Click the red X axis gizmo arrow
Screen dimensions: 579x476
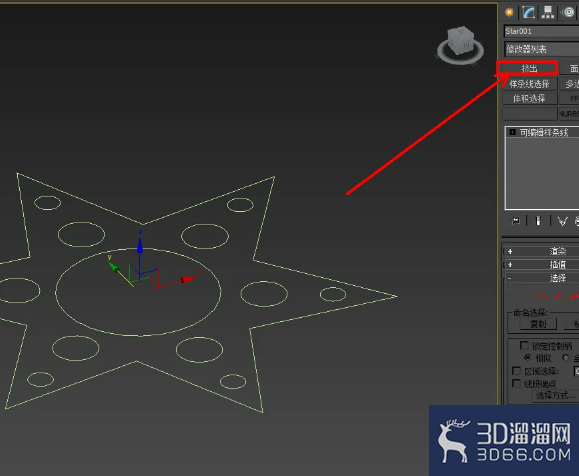tap(188, 280)
